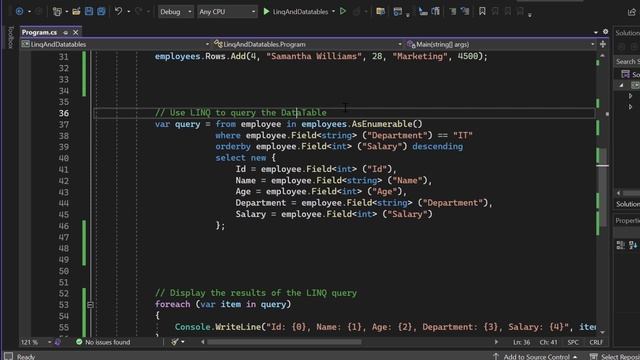Viewport: 640px width, 360px height.
Task: Click the Save All icon
Action: point(101,11)
